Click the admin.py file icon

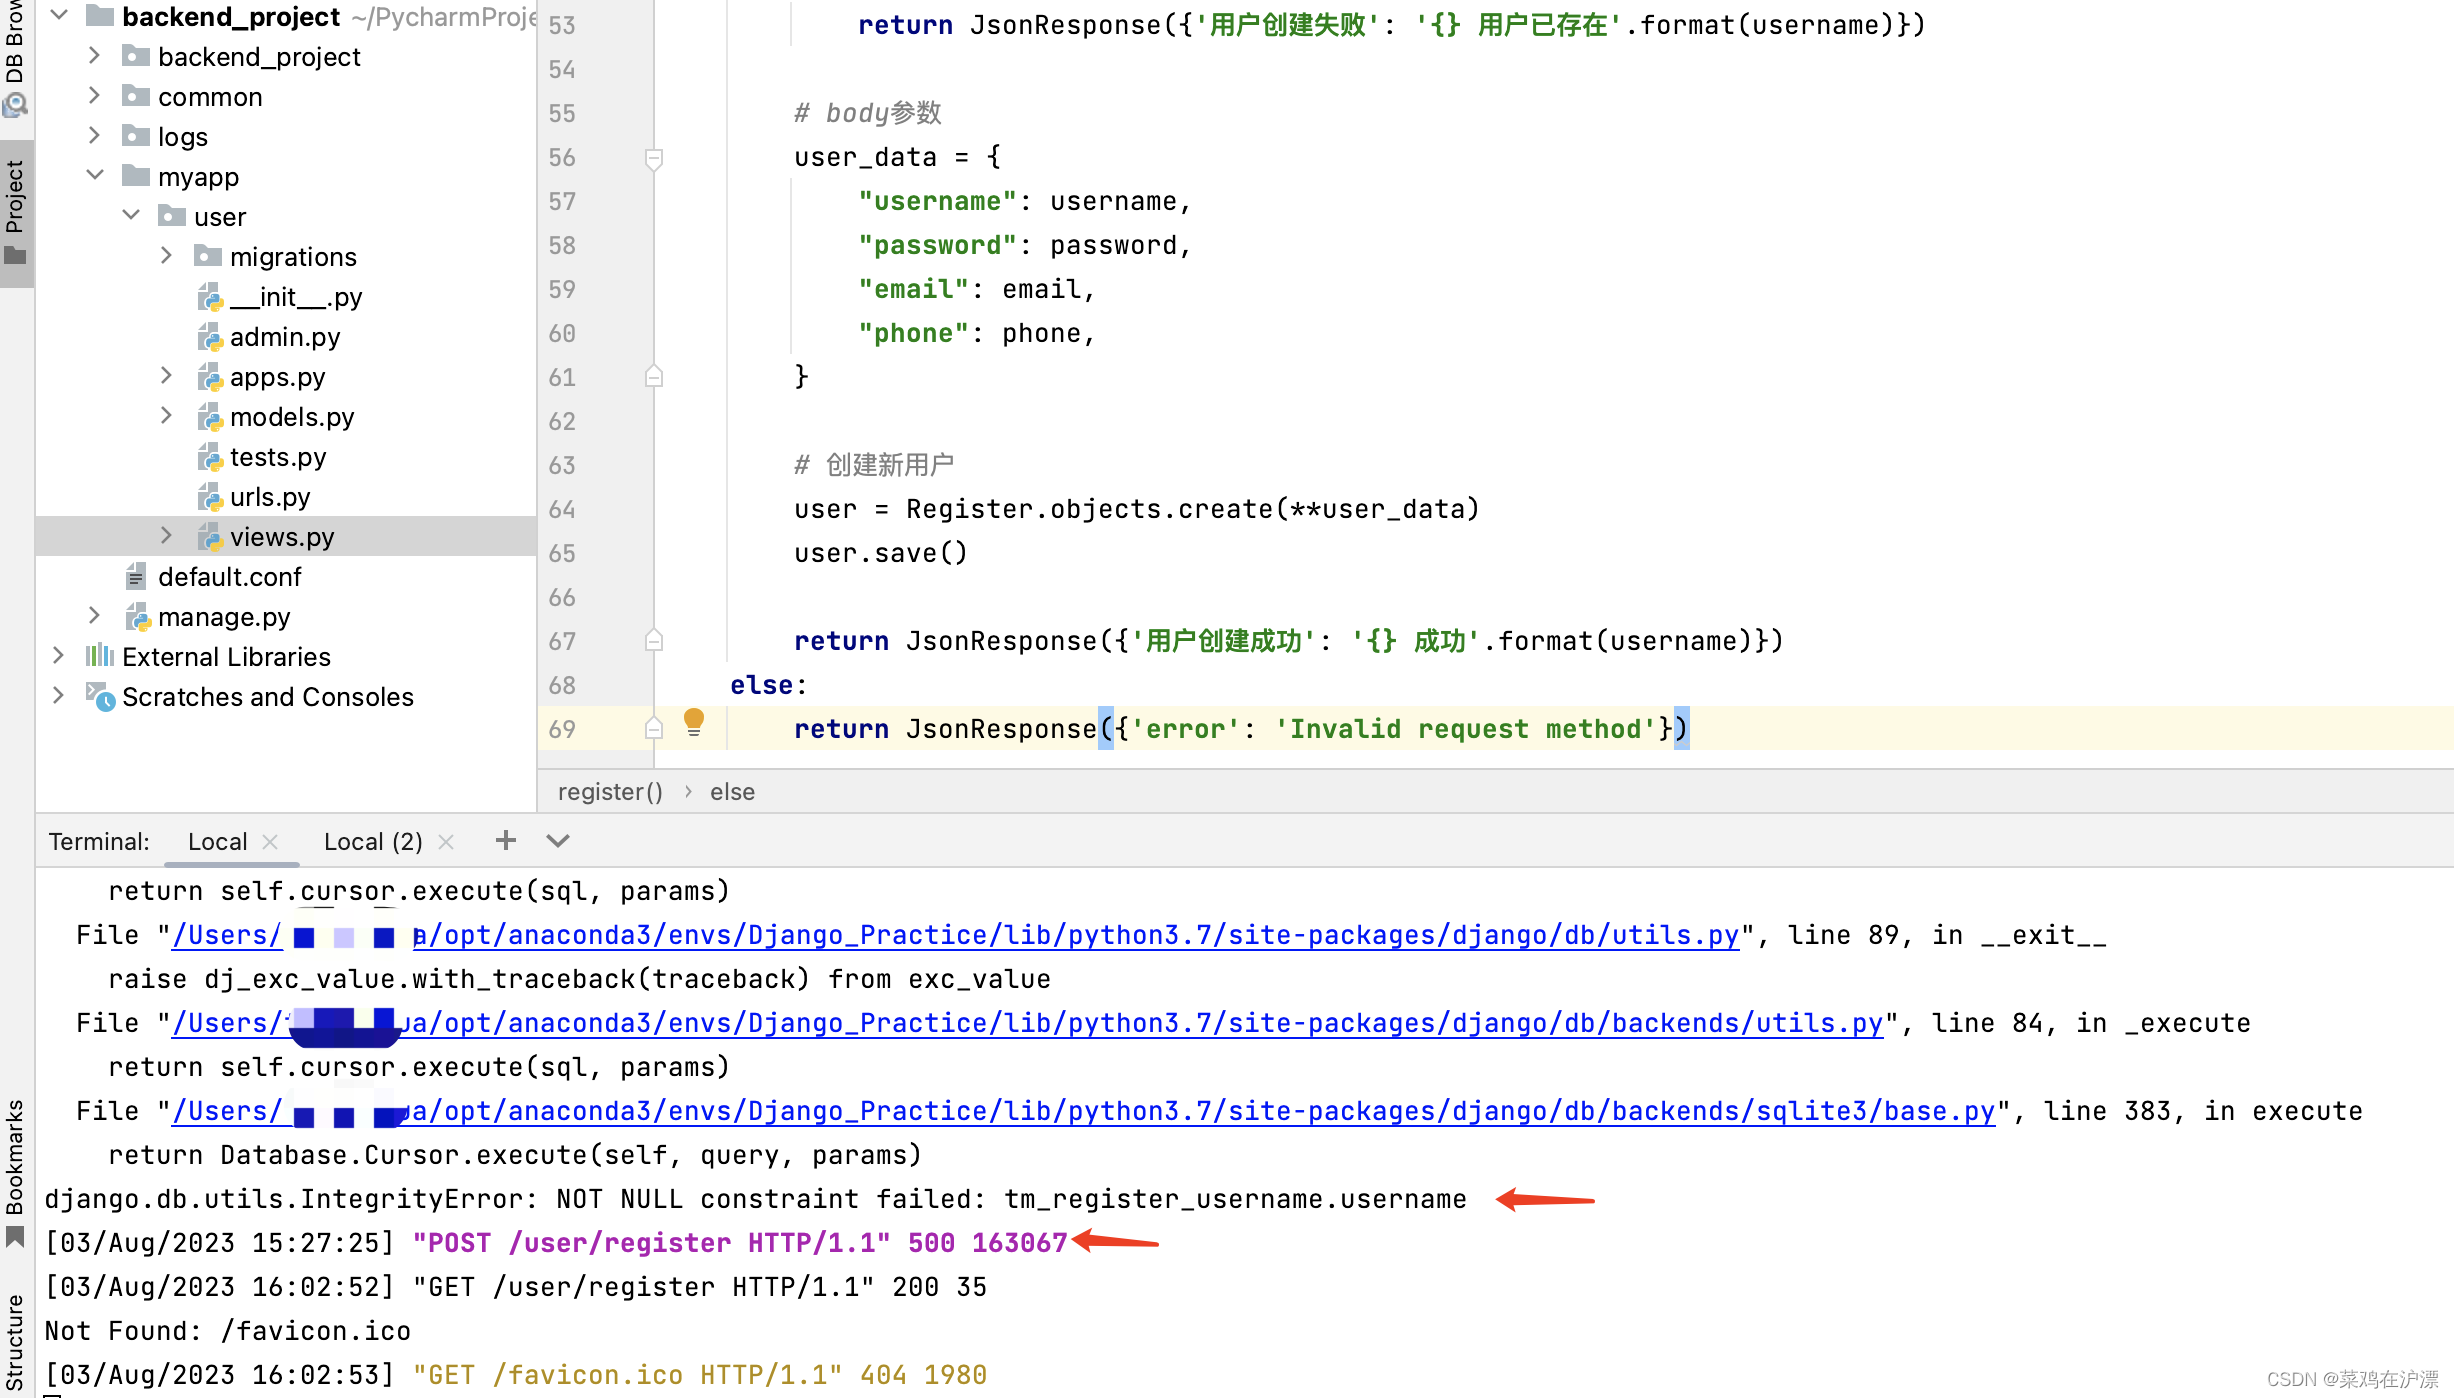point(211,337)
